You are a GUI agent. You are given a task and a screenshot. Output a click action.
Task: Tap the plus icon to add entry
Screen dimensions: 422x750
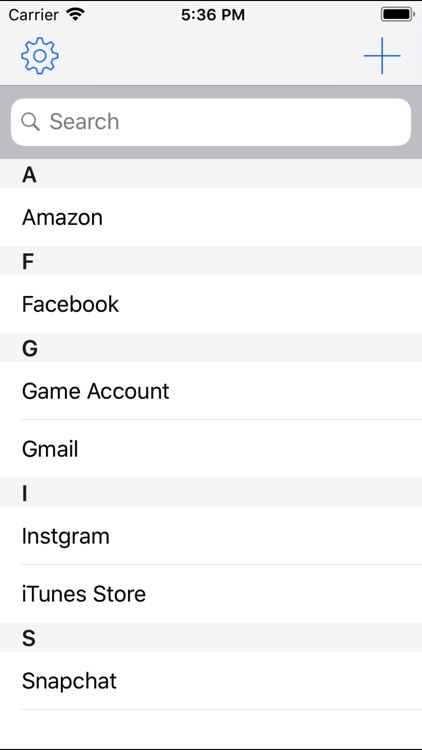(x=382, y=56)
